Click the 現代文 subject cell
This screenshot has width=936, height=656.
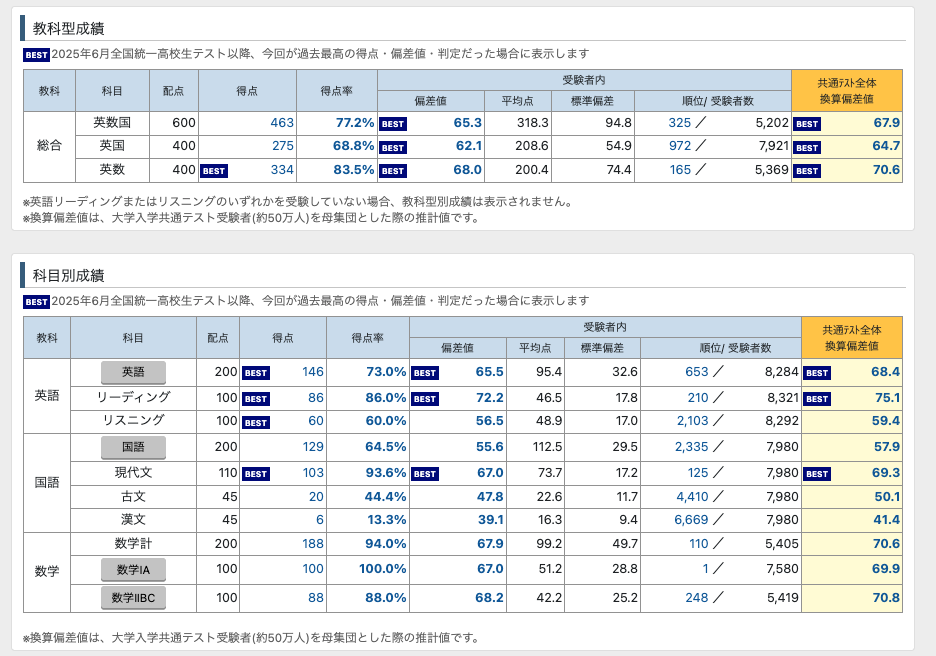133,473
